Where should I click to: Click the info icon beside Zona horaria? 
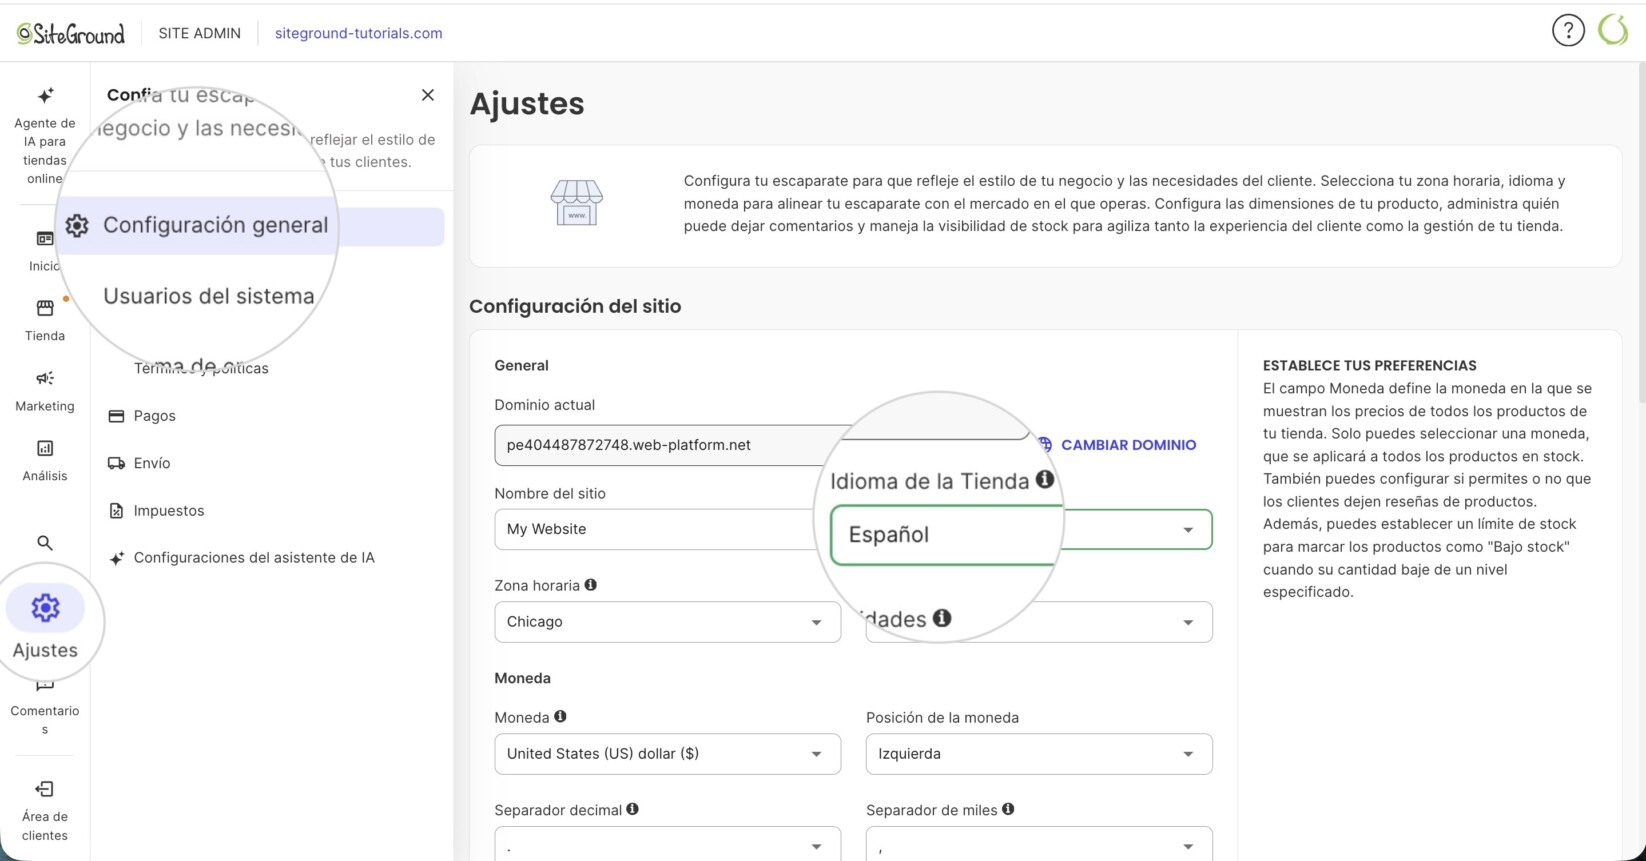point(591,585)
